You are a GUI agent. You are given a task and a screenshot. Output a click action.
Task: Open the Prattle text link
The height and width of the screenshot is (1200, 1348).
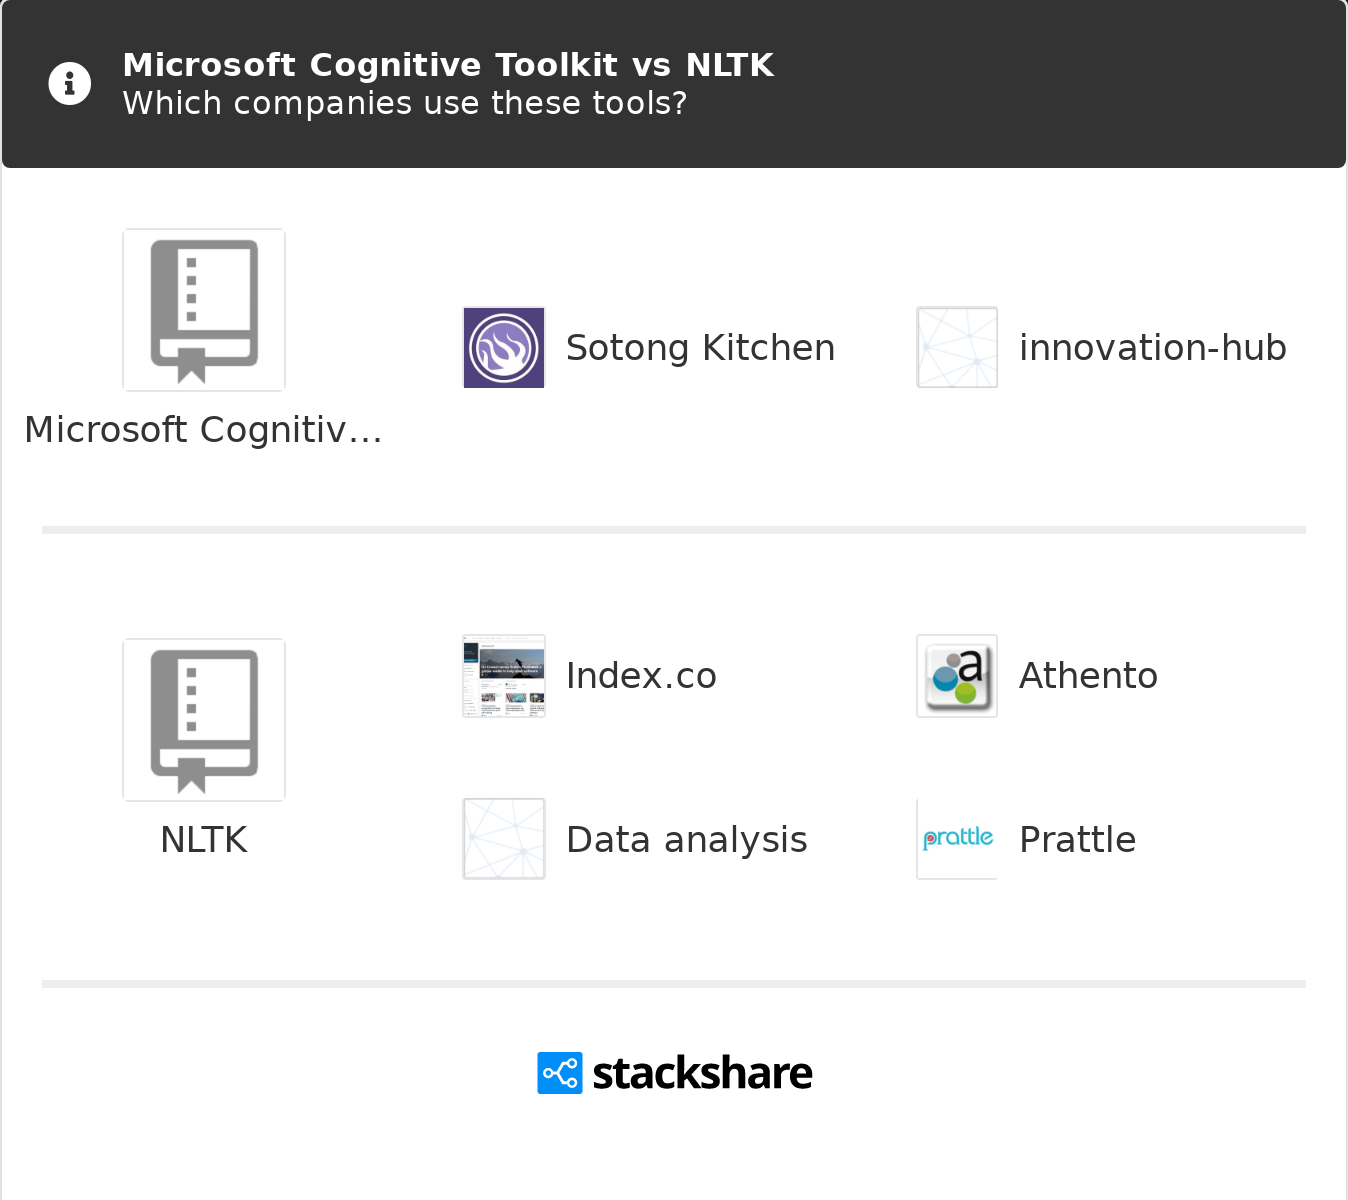click(1077, 840)
